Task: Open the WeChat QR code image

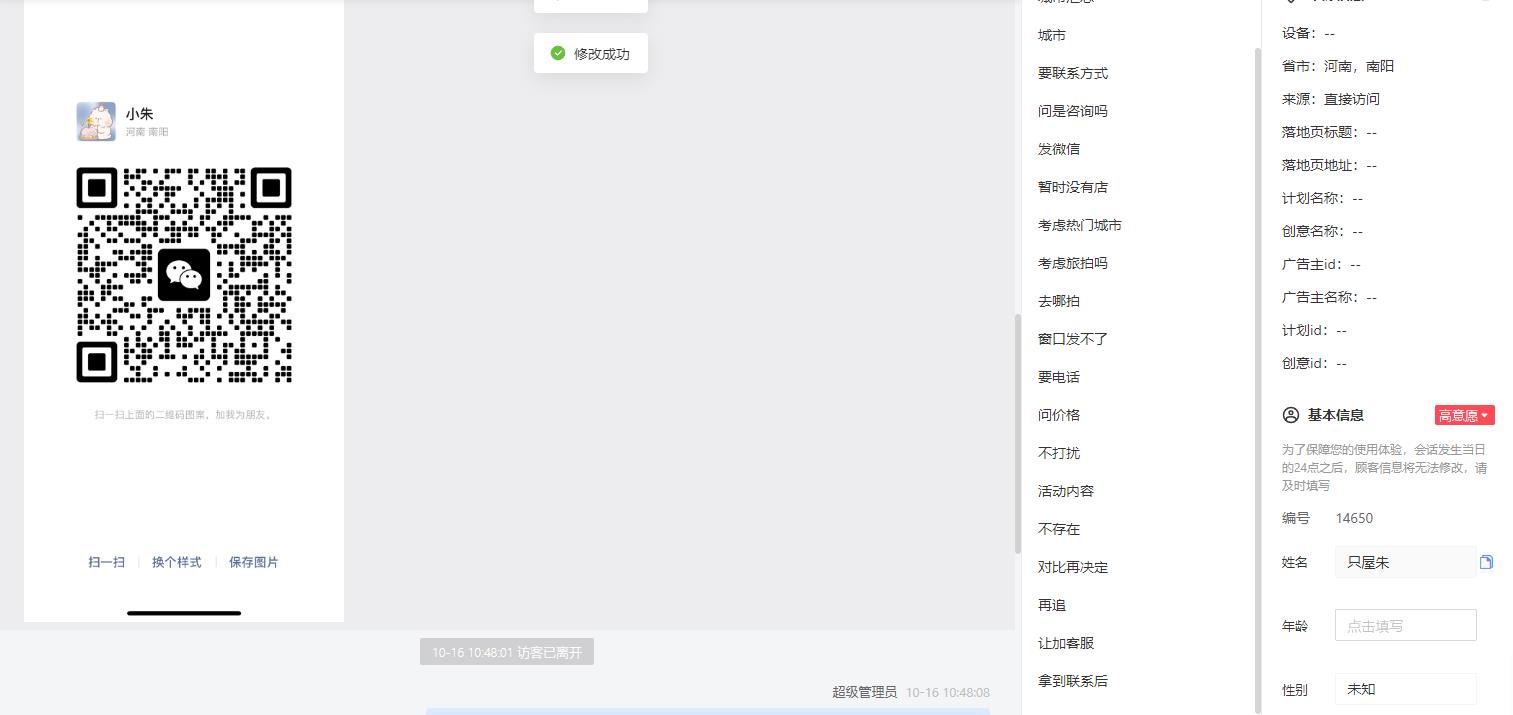Action: tap(184, 275)
